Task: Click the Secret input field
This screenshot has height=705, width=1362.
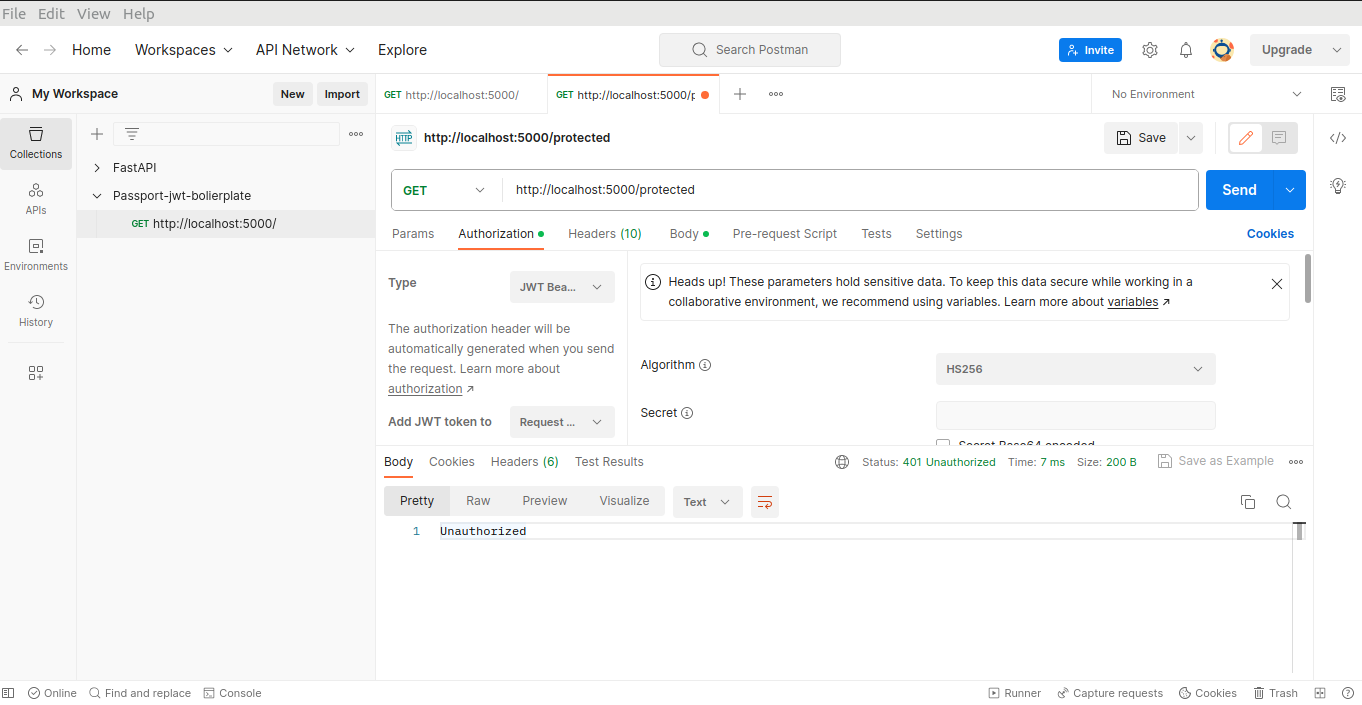Action: coord(1076,415)
